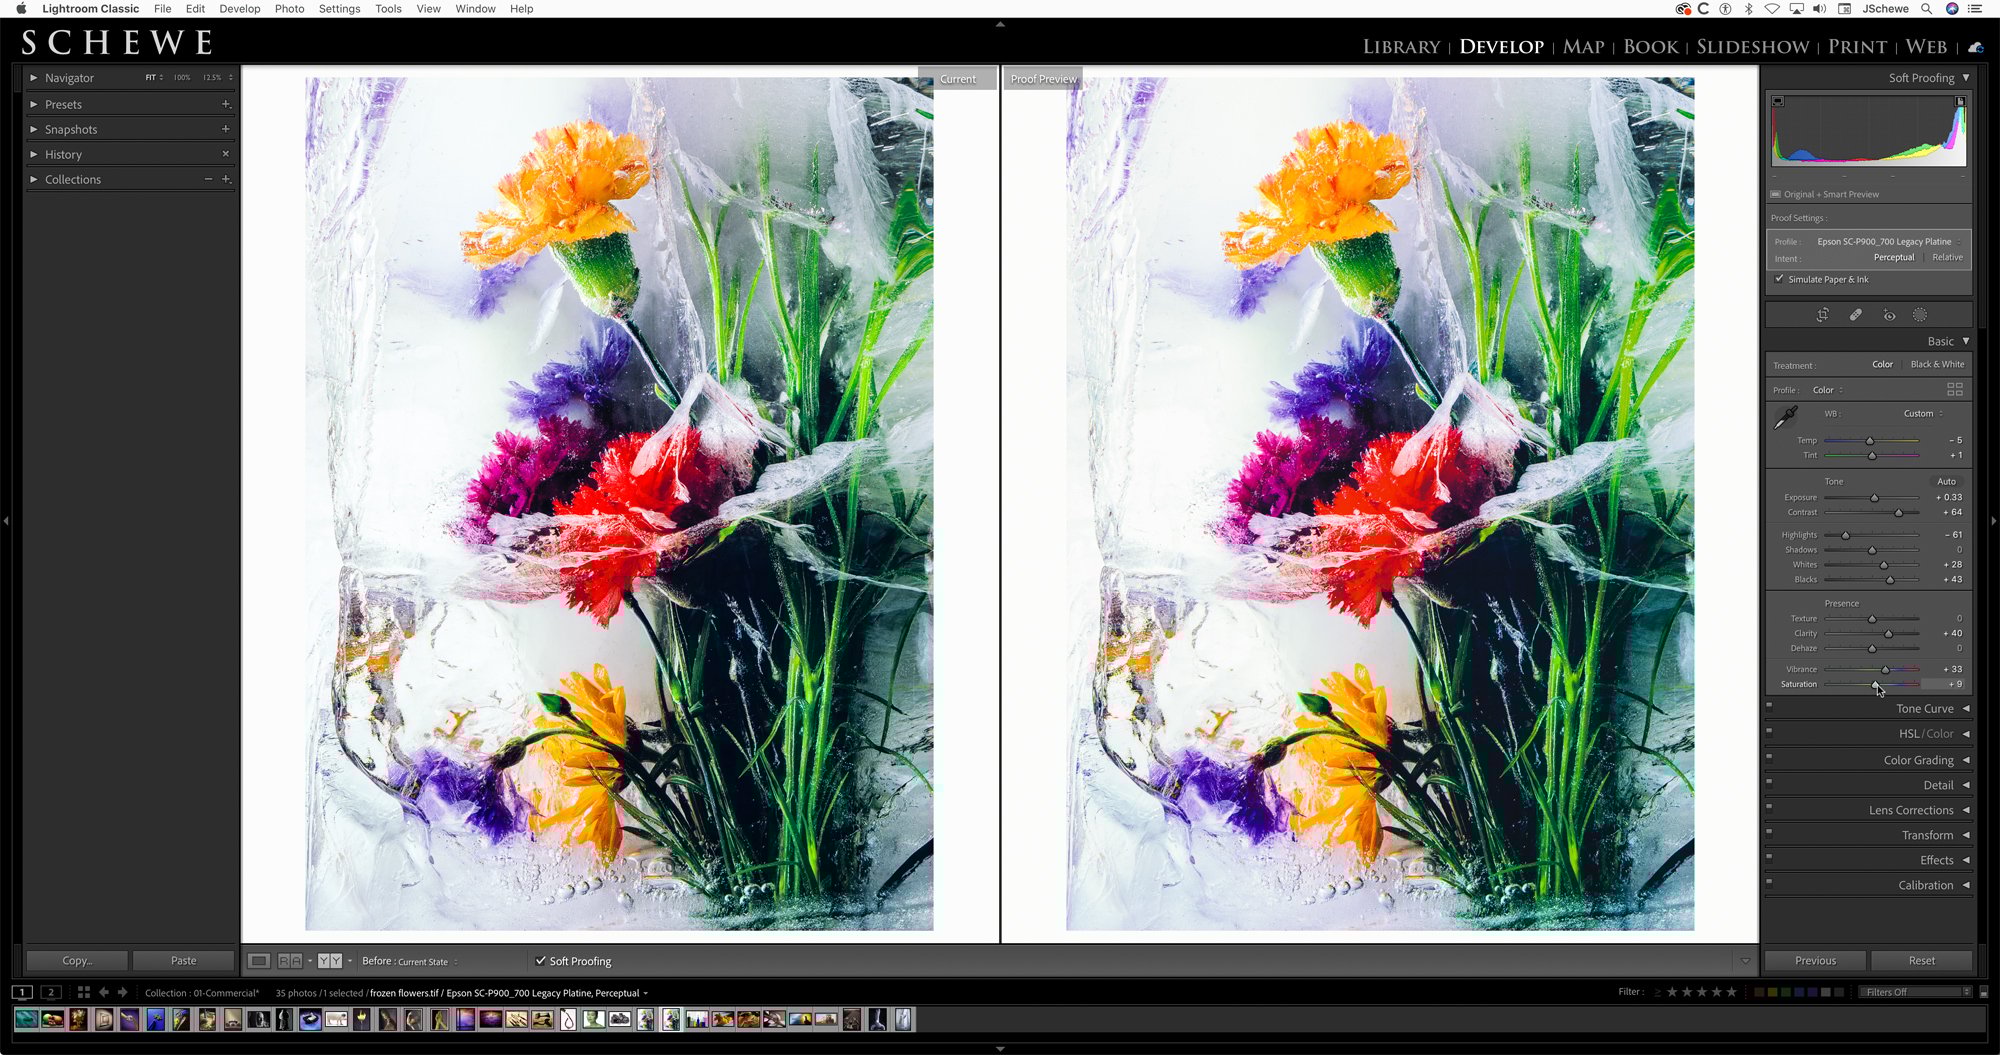Expand the Tone Curve panel
Viewport: 2000px width, 1055px height.
click(x=1924, y=708)
